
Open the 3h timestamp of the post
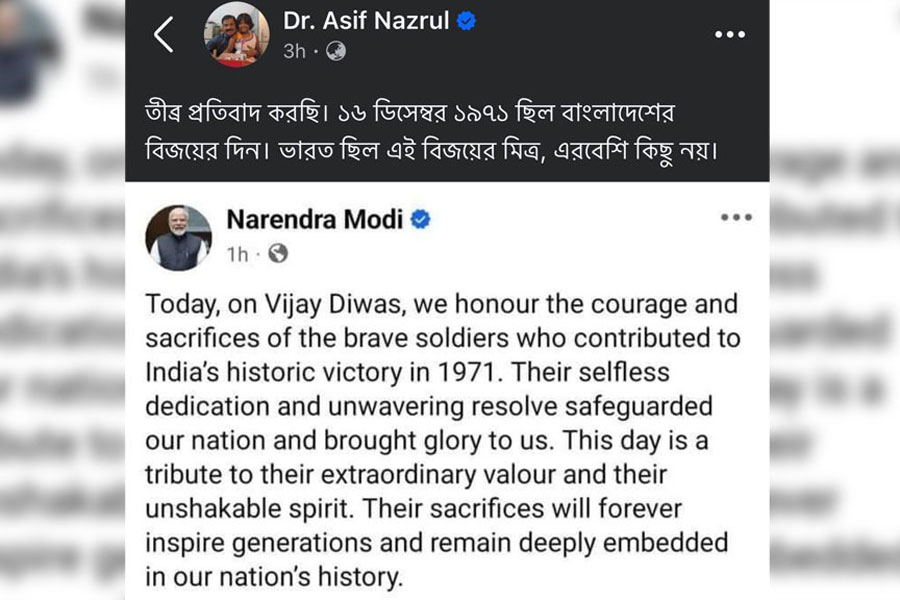(295, 51)
